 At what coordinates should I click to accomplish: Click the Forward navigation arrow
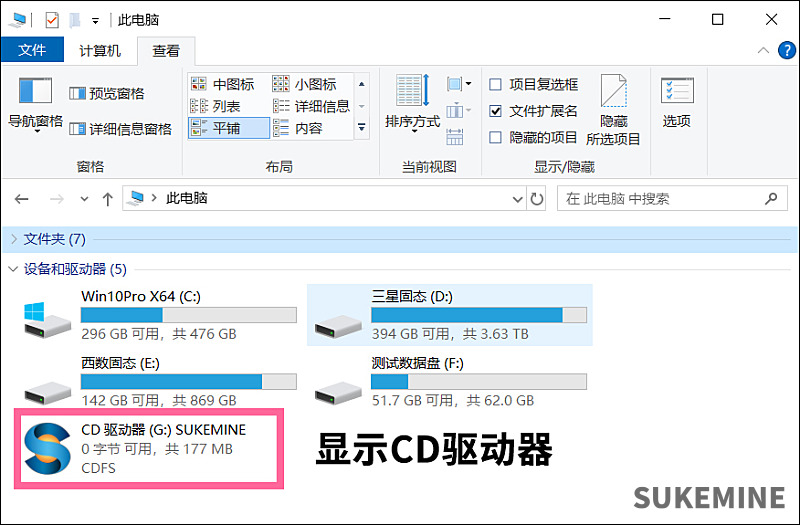56,199
